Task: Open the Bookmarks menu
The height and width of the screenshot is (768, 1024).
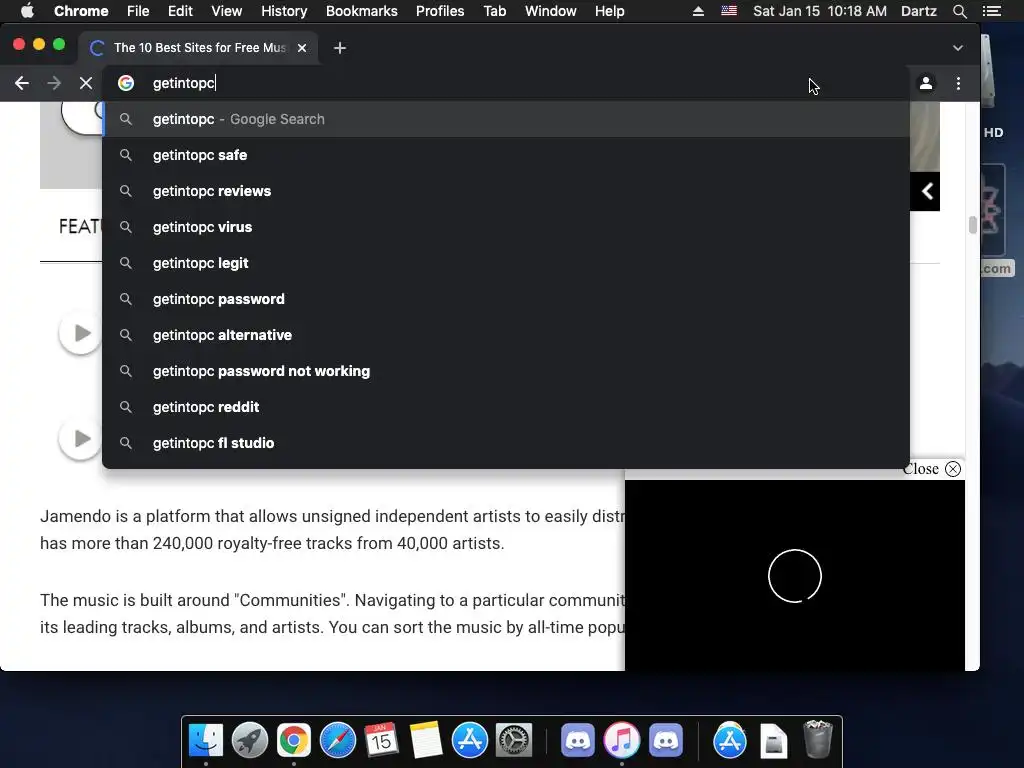Action: [x=362, y=11]
